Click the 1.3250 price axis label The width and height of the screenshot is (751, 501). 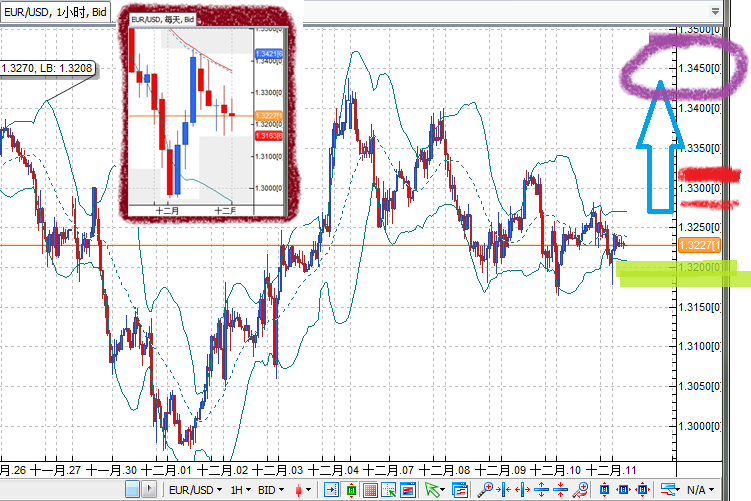(x=700, y=227)
